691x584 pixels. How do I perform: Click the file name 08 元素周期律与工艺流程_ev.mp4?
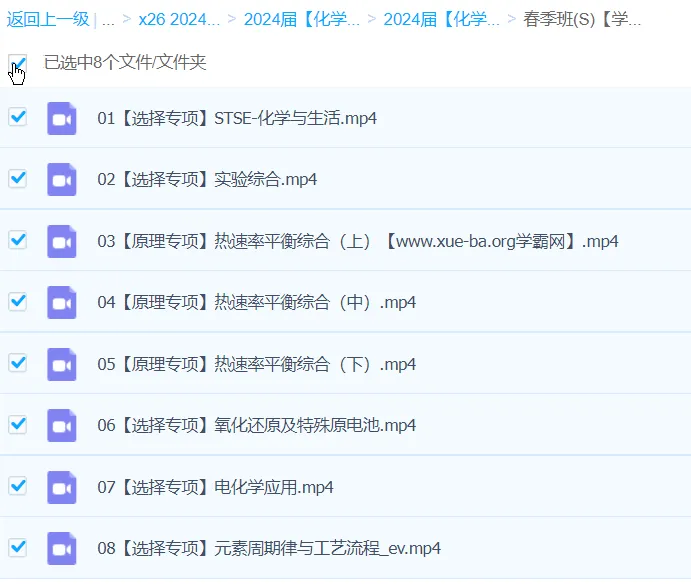coord(268,548)
